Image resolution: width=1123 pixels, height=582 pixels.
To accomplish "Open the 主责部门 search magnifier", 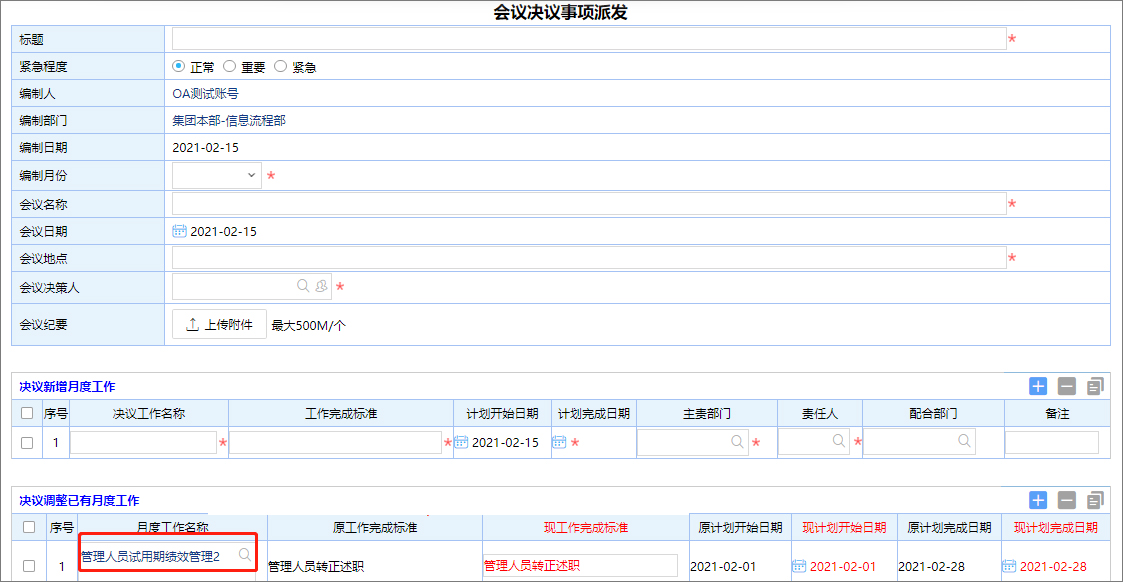I will (x=738, y=440).
